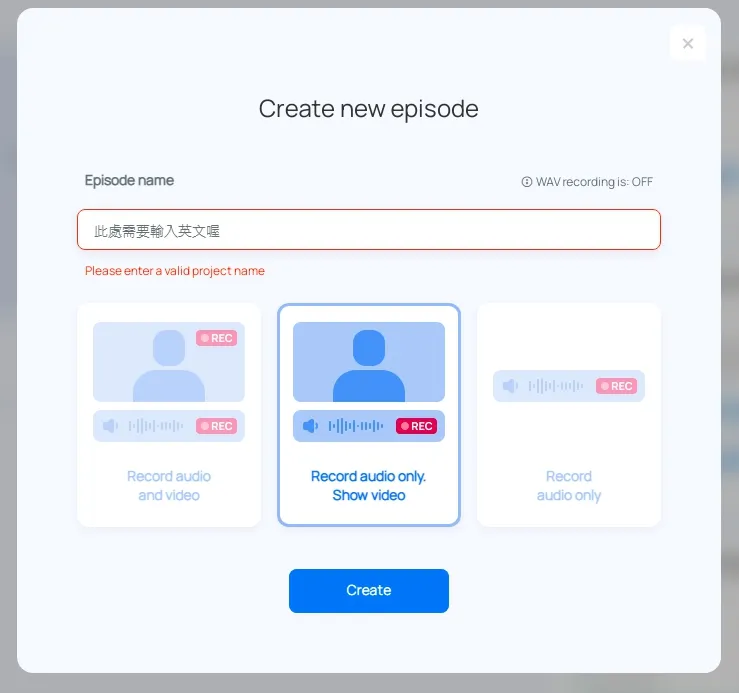Click the Episode name label
Image resolution: width=739 pixels, height=693 pixels.
pyautogui.click(x=129, y=181)
